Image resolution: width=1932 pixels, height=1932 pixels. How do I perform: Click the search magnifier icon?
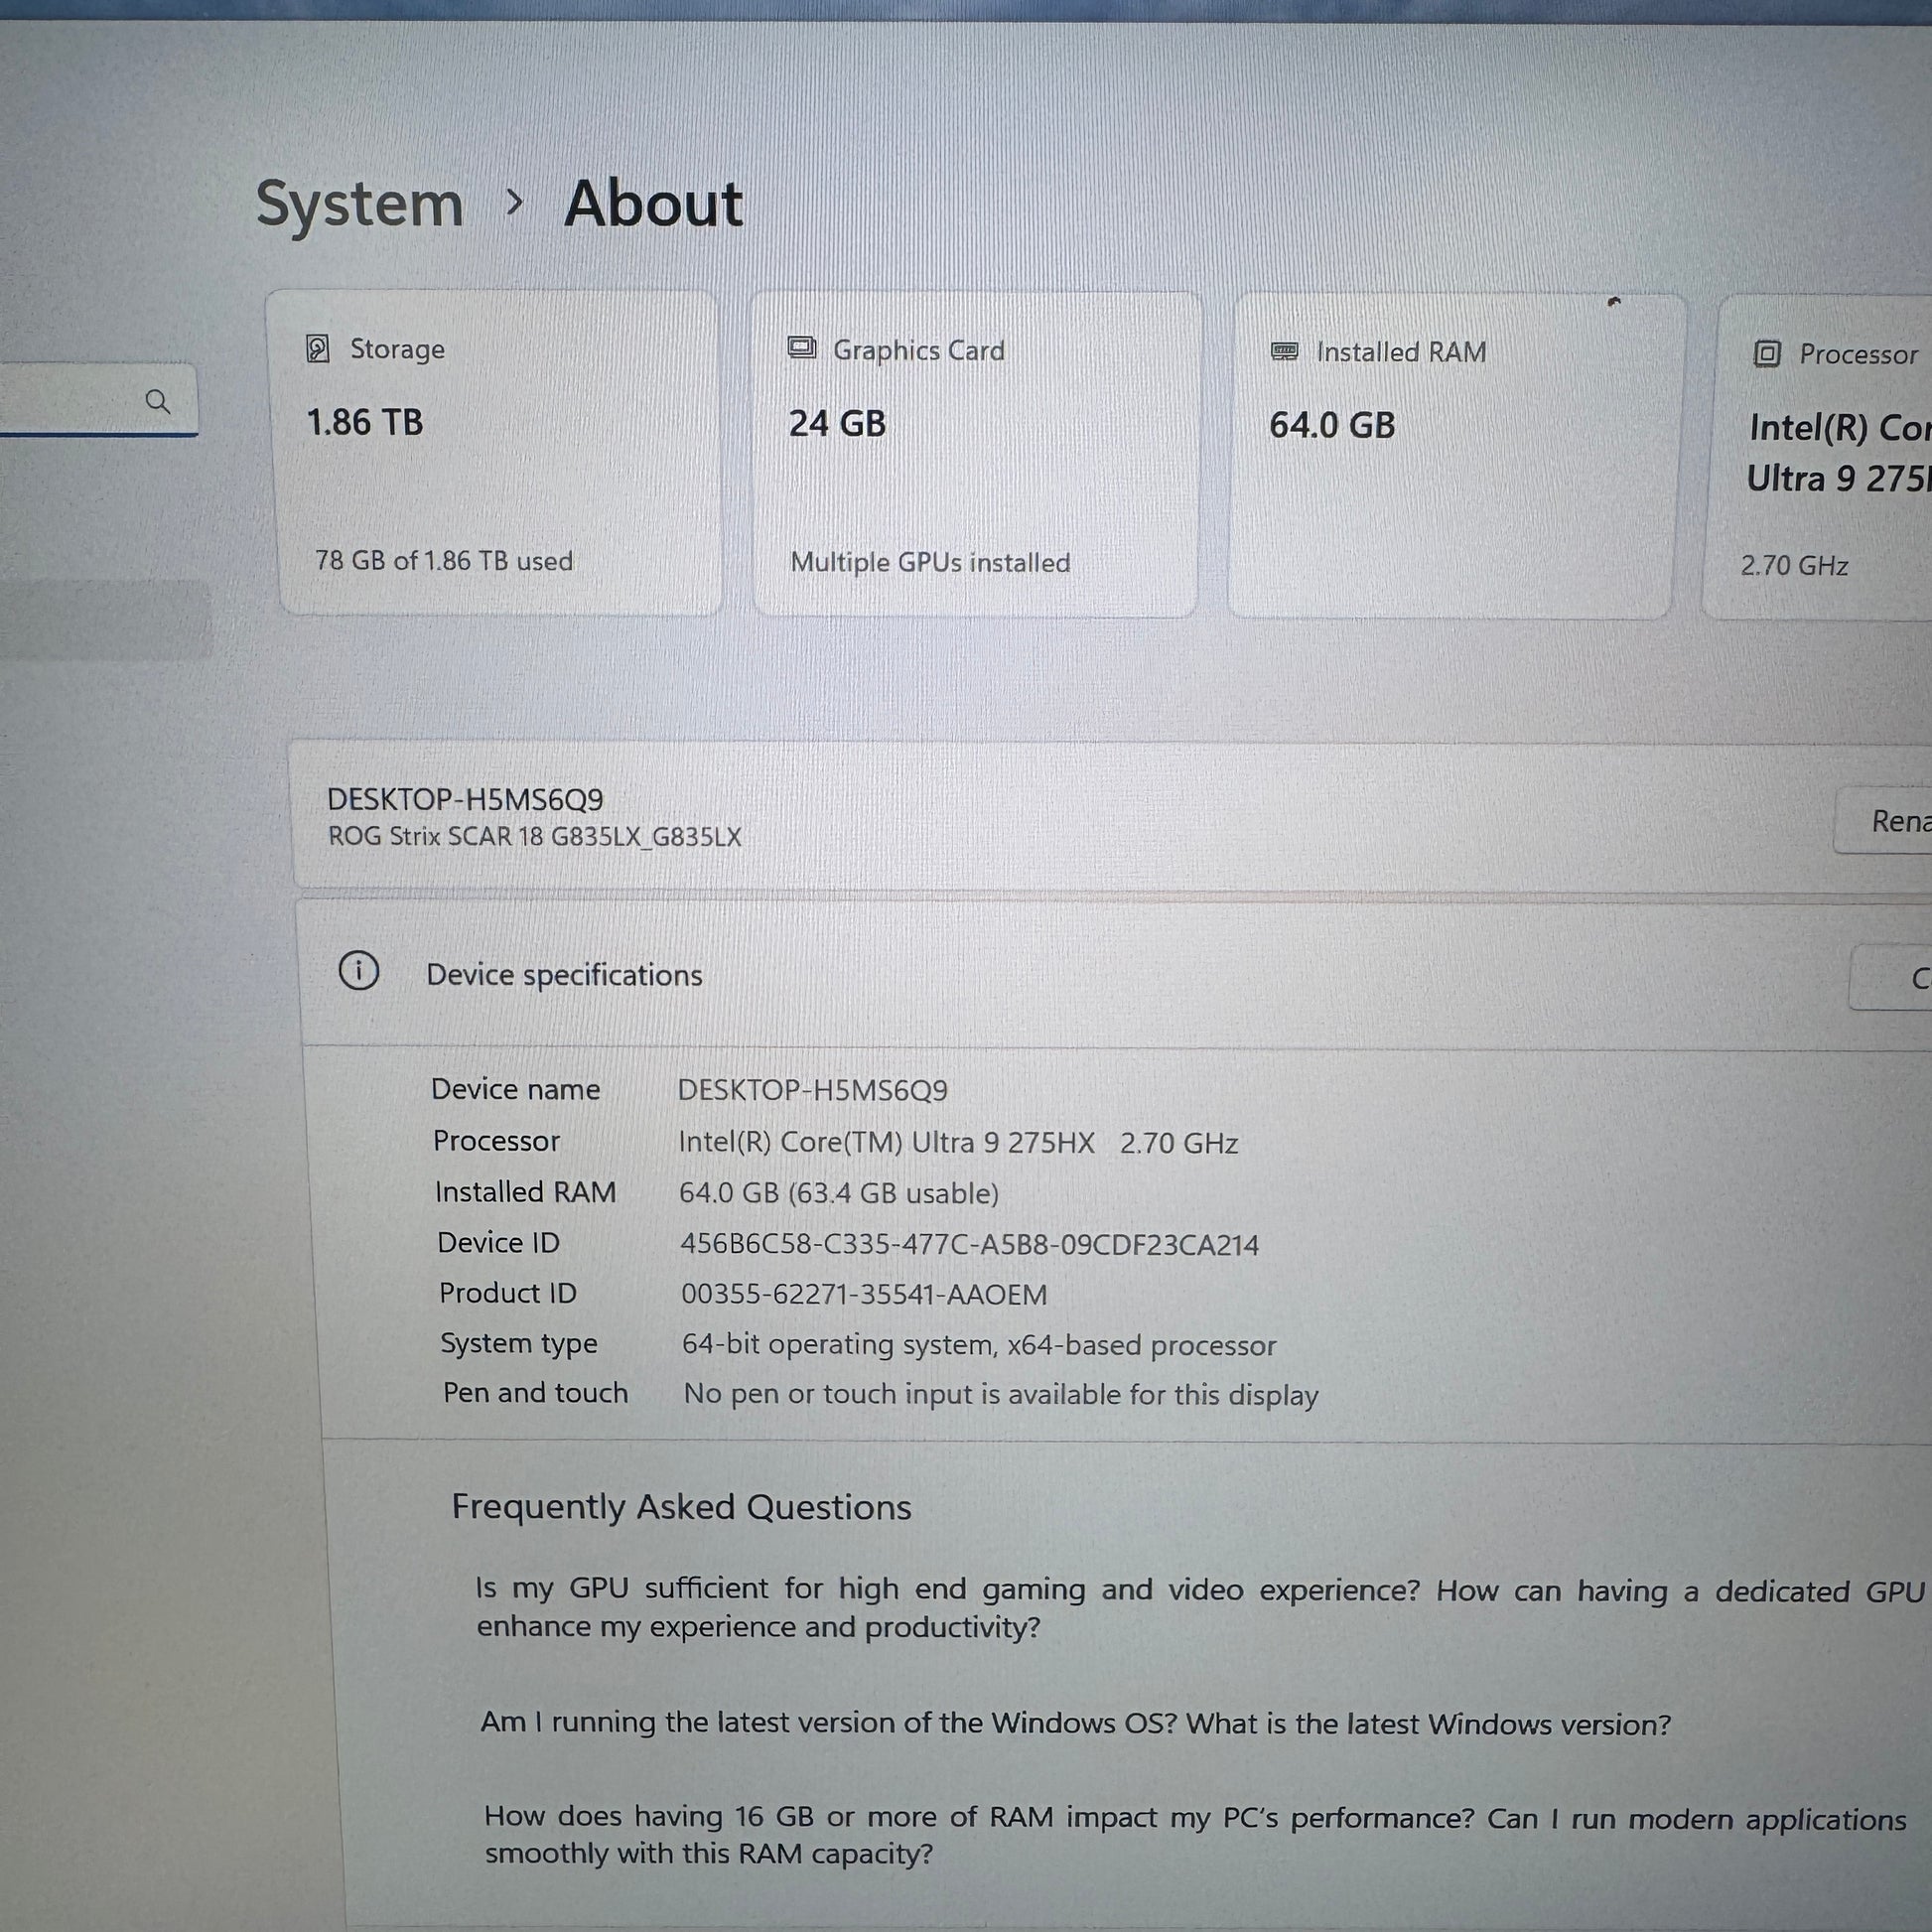(157, 401)
